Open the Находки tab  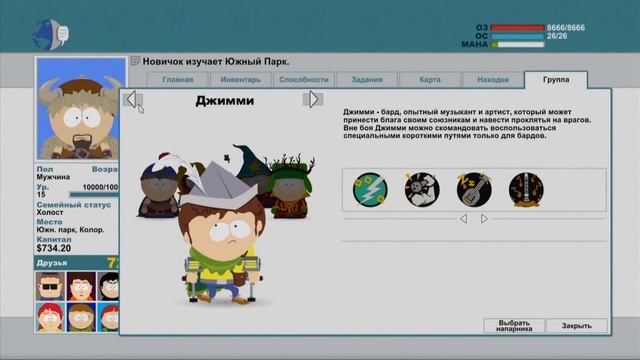pyautogui.click(x=493, y=80)
